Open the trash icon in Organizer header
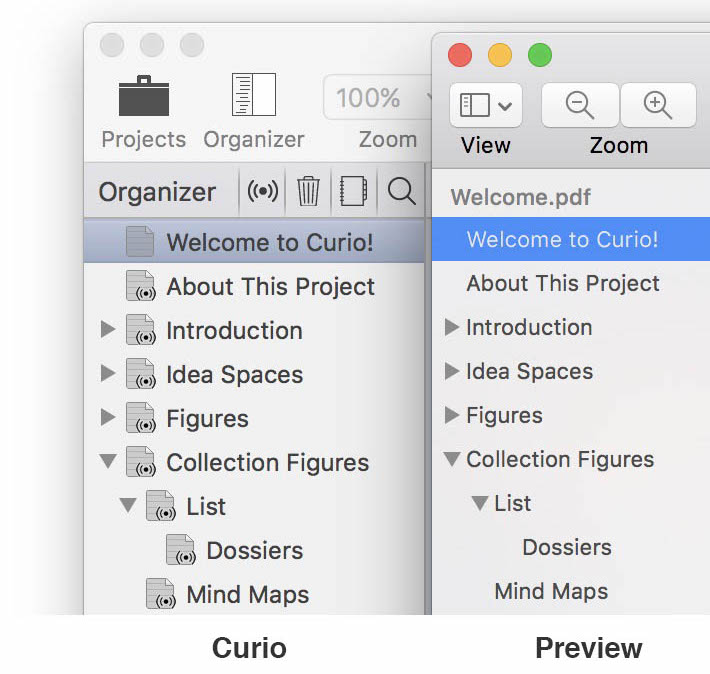Image resolution: width=710 pixels, height=674 pixels. (x=308, y=191)
